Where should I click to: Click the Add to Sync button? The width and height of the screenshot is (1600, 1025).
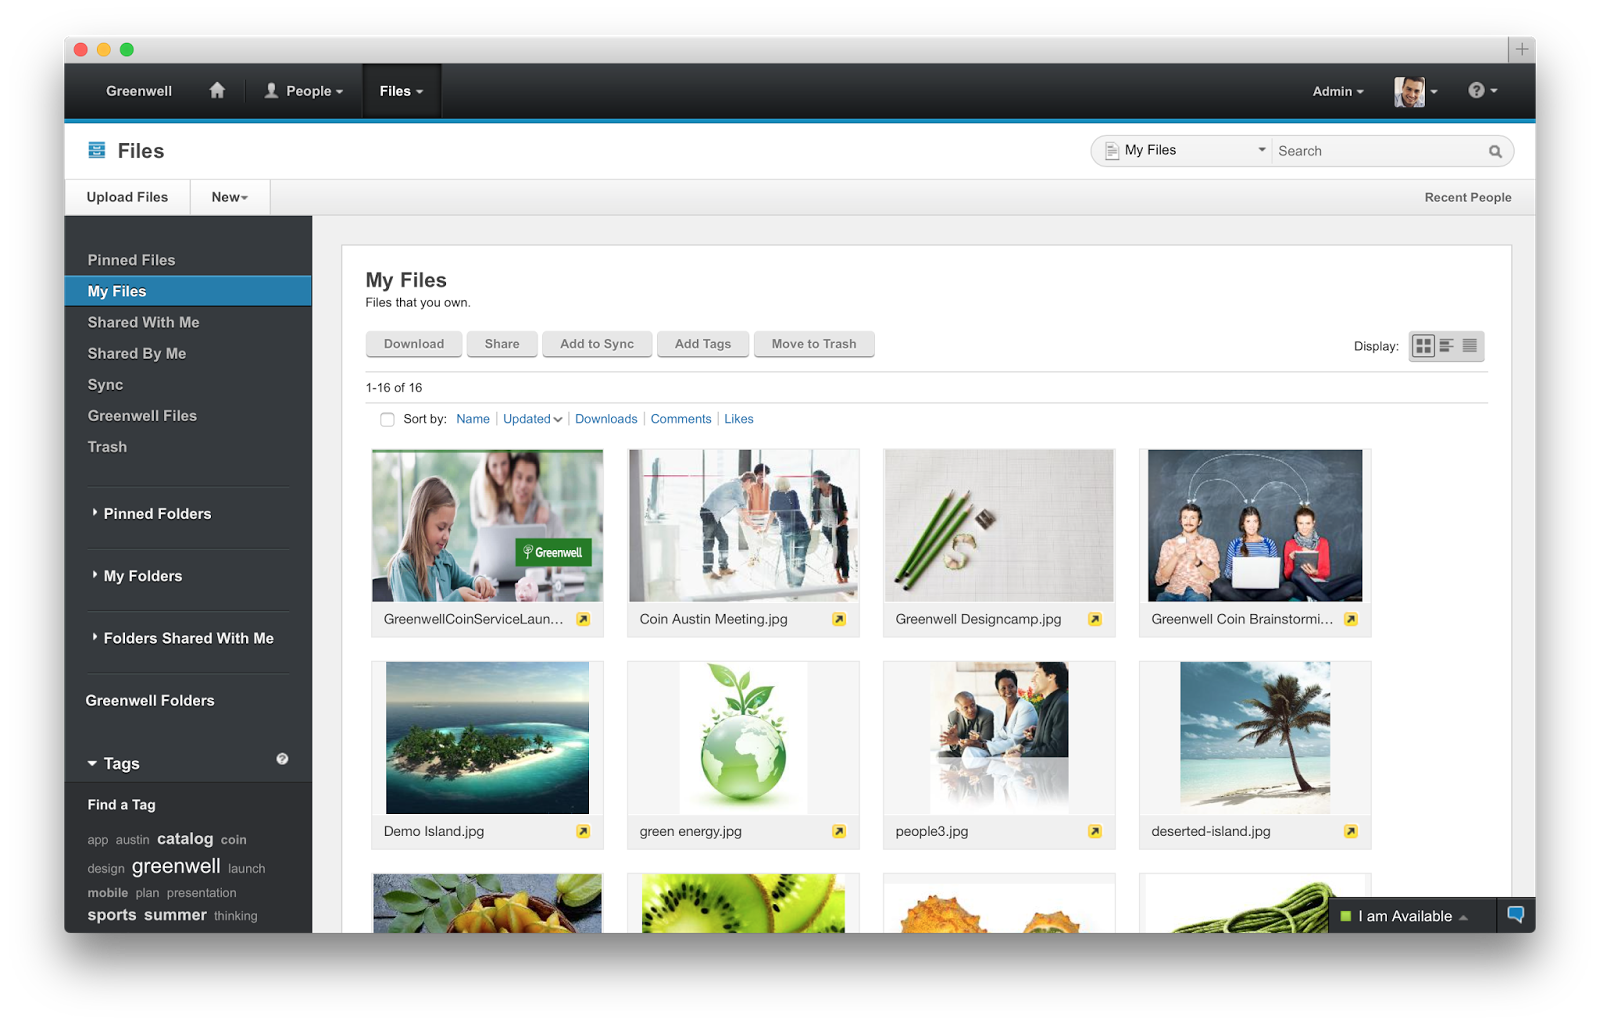tap(597, 344)
